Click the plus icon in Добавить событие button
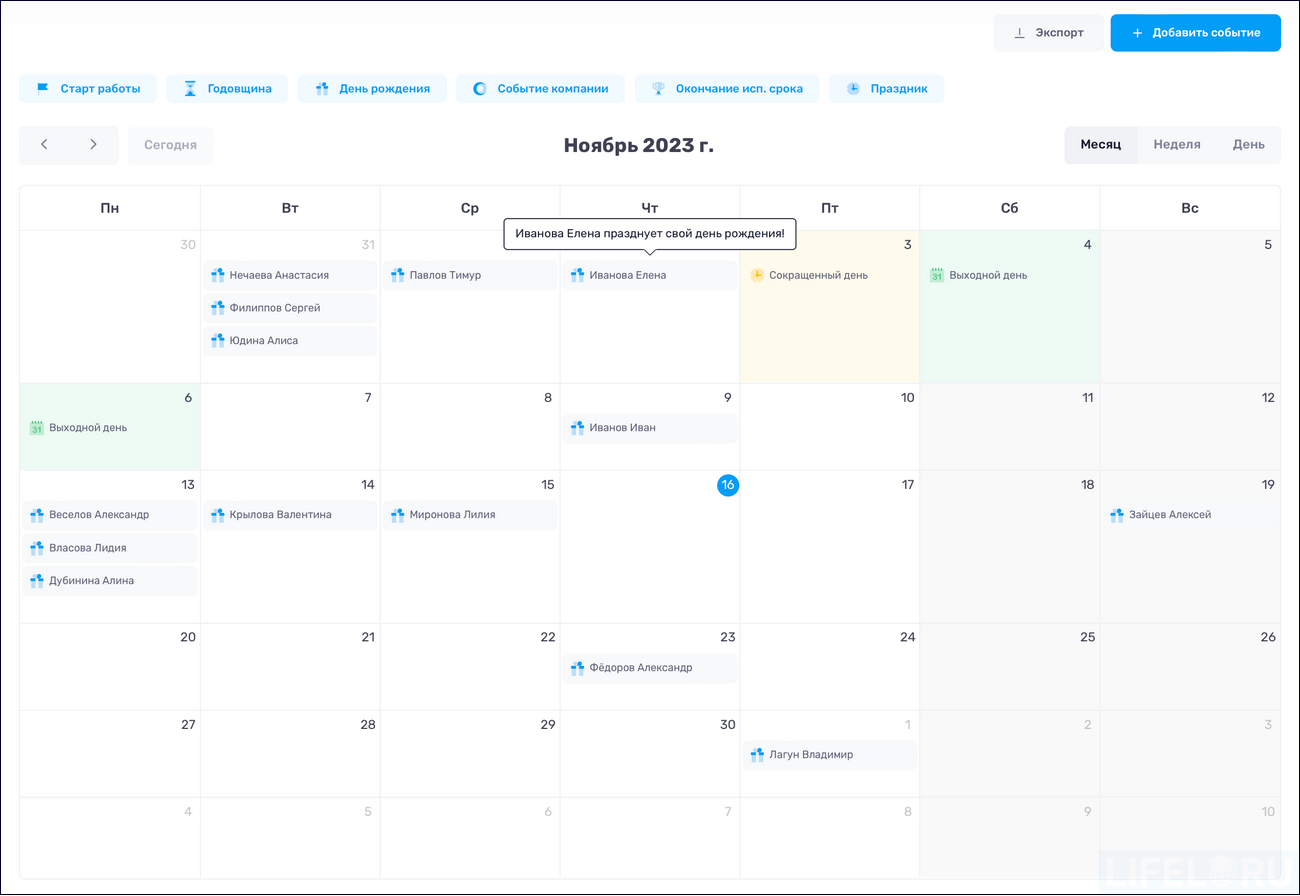1300x896 pixels. pyautogui.click(x=1136, y=32)
